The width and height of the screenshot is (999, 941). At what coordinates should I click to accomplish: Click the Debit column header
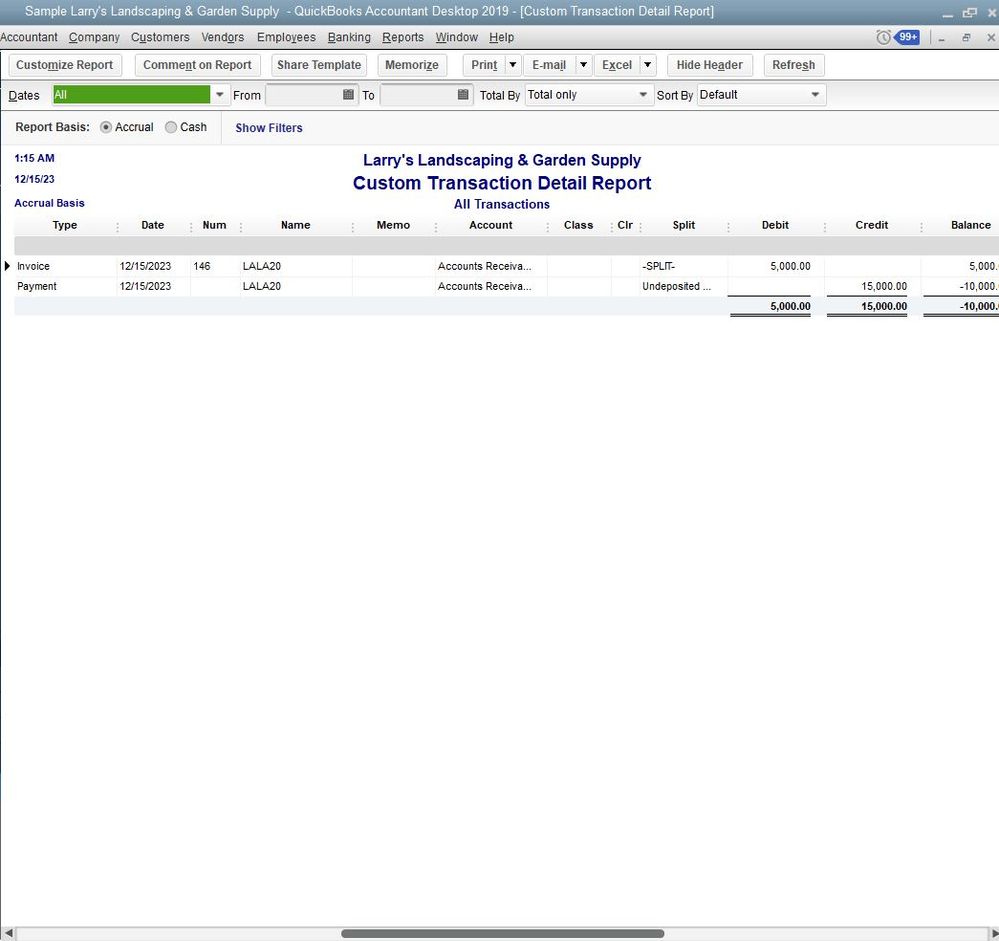coord(775,225)
